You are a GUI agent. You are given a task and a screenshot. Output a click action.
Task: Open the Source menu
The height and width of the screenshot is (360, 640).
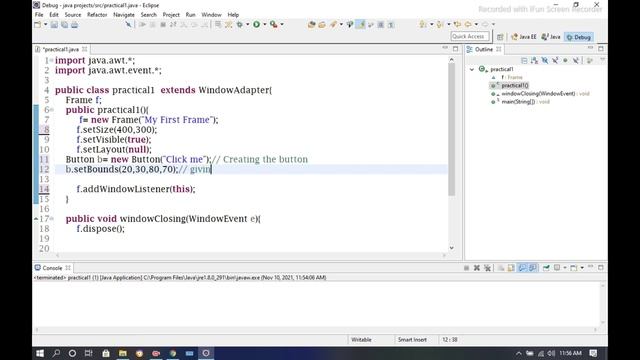73,15
